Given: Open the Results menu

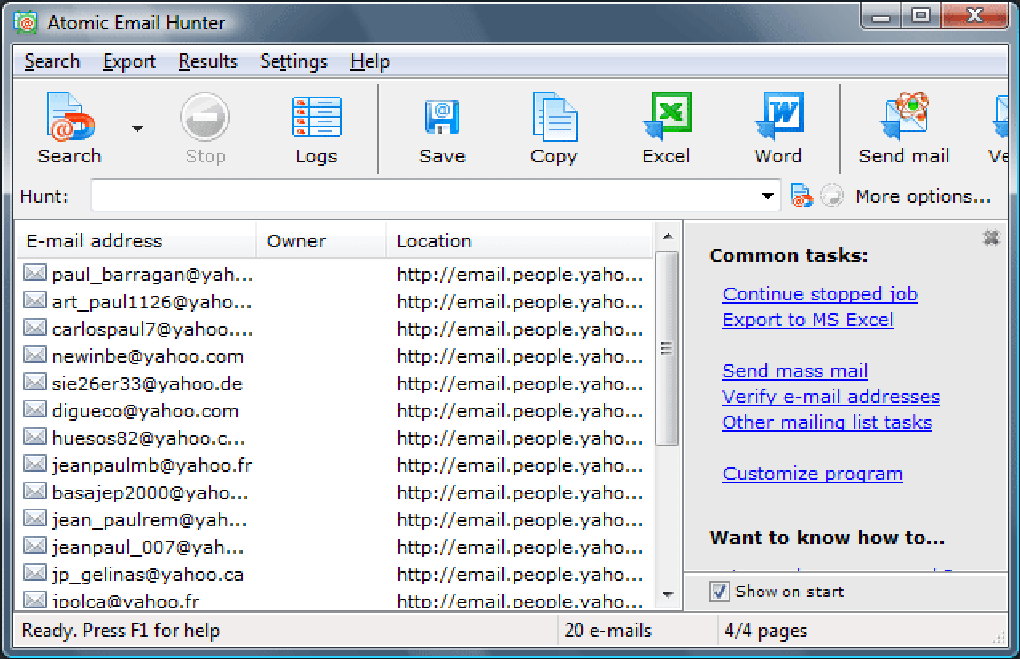Looking at the screenshot, I should [x=208, y=62].
